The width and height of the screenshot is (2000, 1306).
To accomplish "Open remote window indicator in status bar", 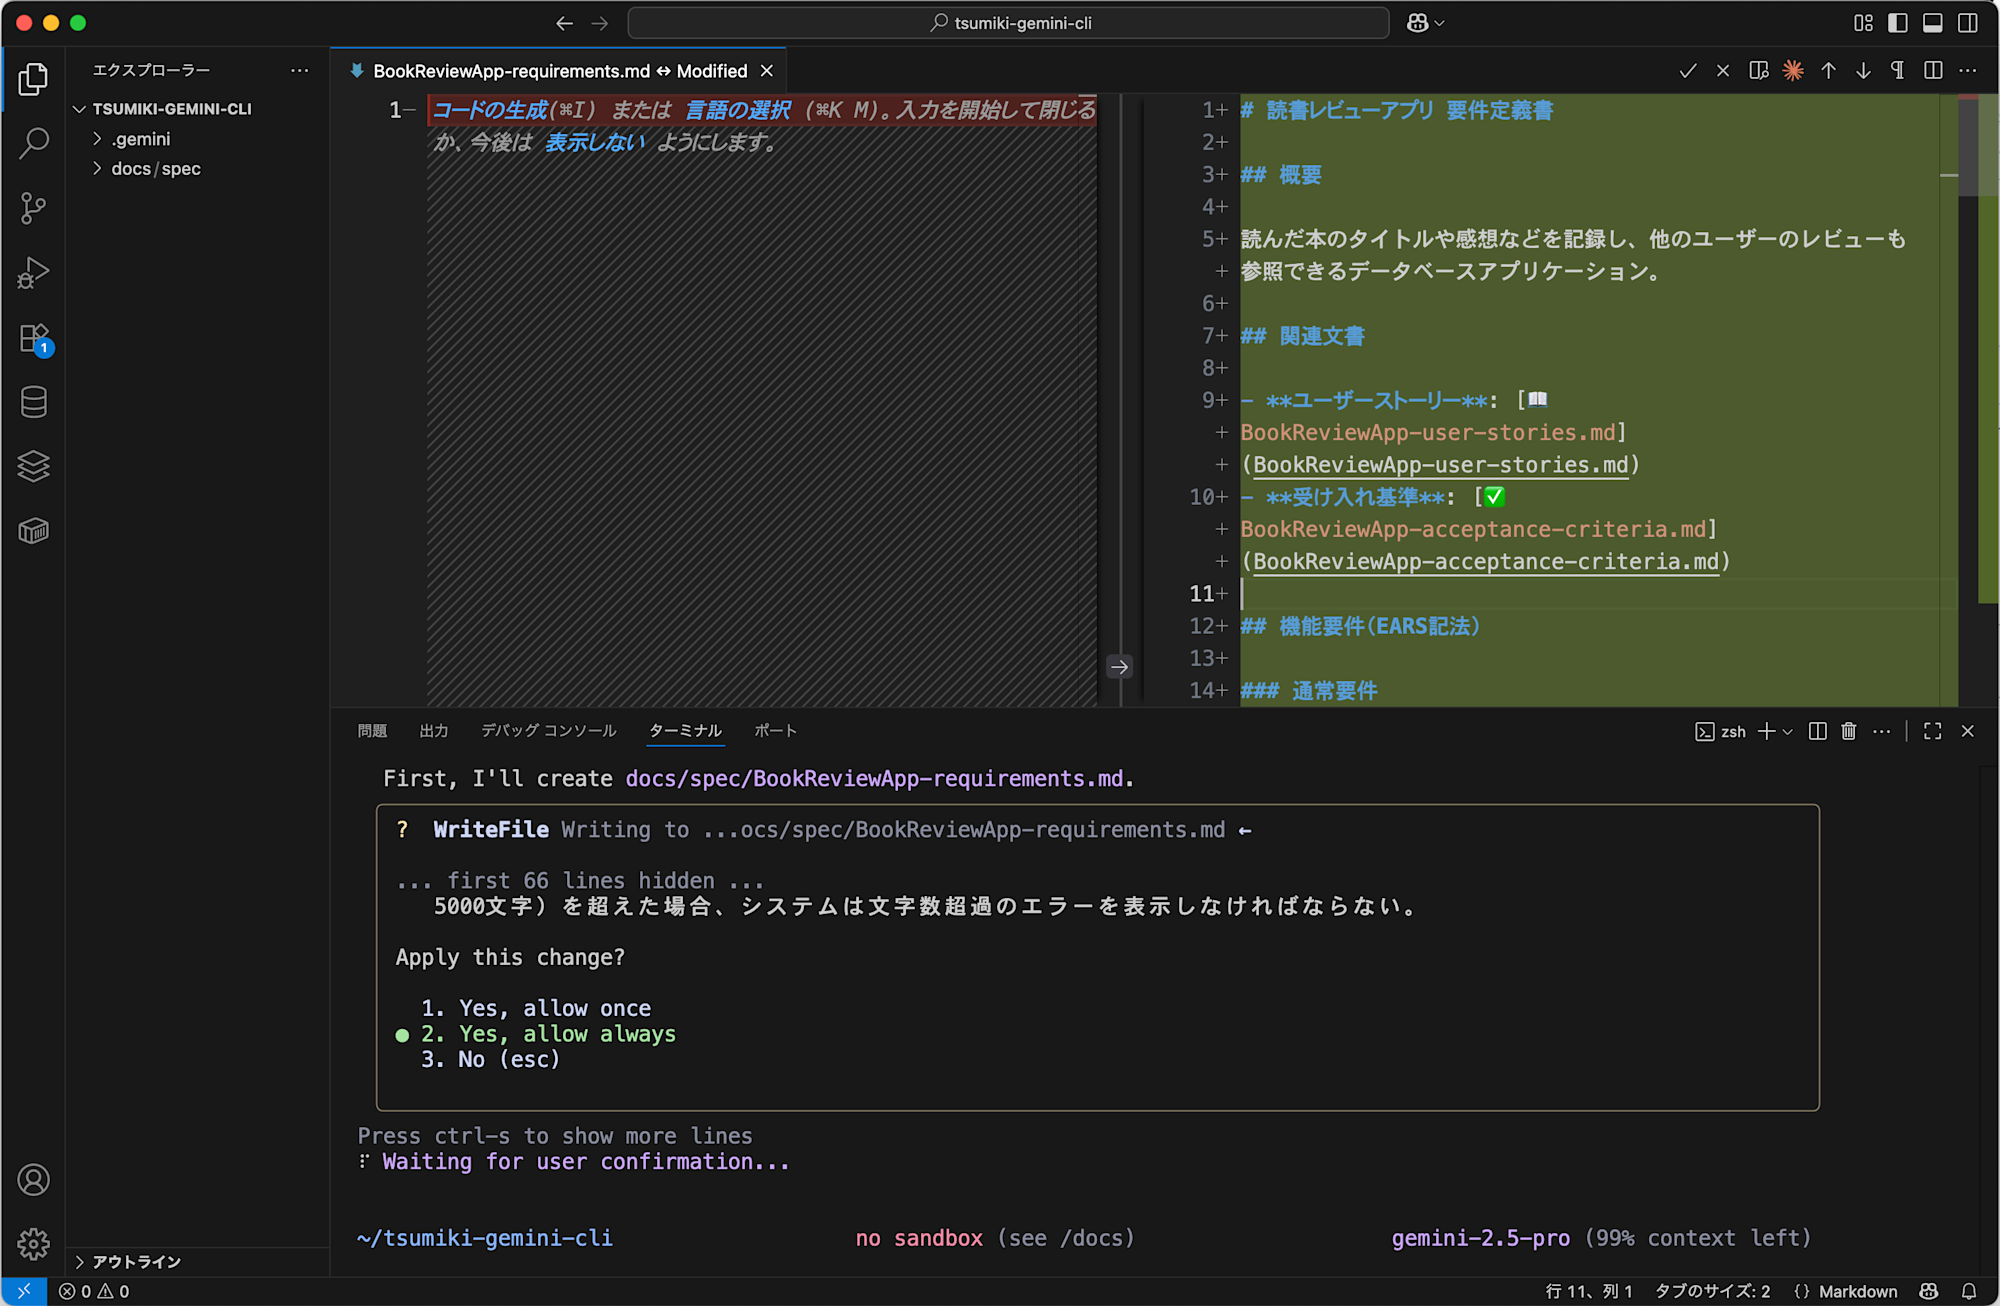I will click(24, 1291).
